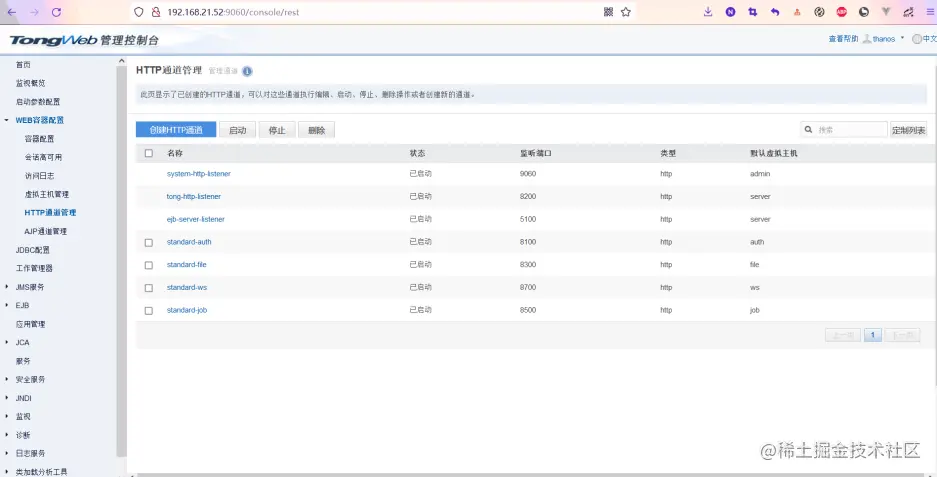This screenshot has width=937, height=477.
Task: Check the standard-ws row checkbox
Action: click(149, 288)
